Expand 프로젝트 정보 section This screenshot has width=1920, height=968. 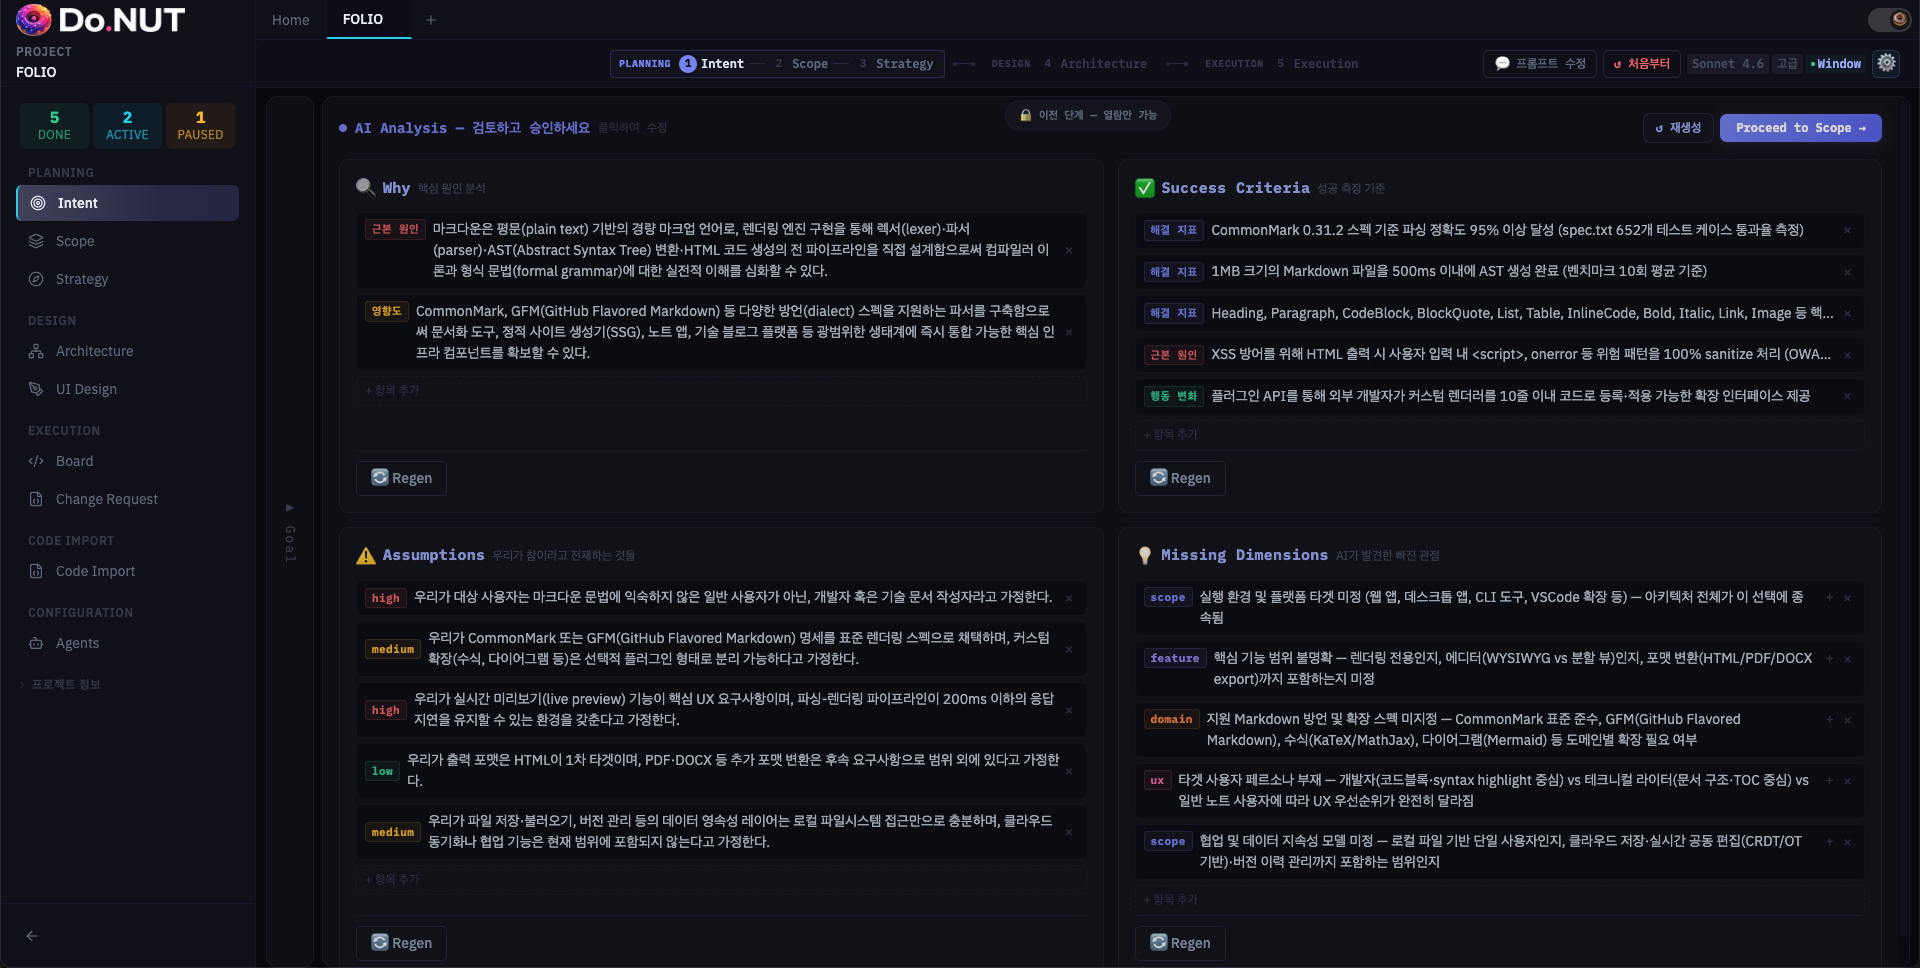click(x=61, y=684)
